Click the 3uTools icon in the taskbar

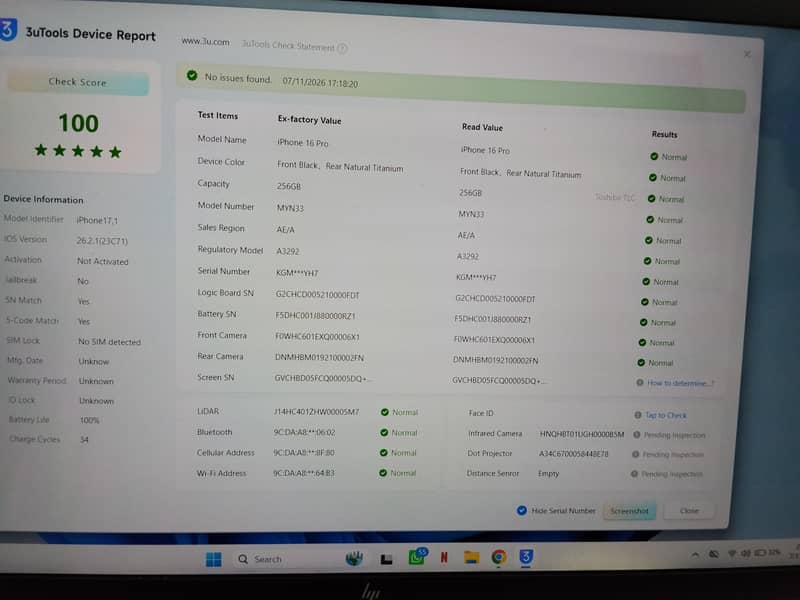pos(526,556)
